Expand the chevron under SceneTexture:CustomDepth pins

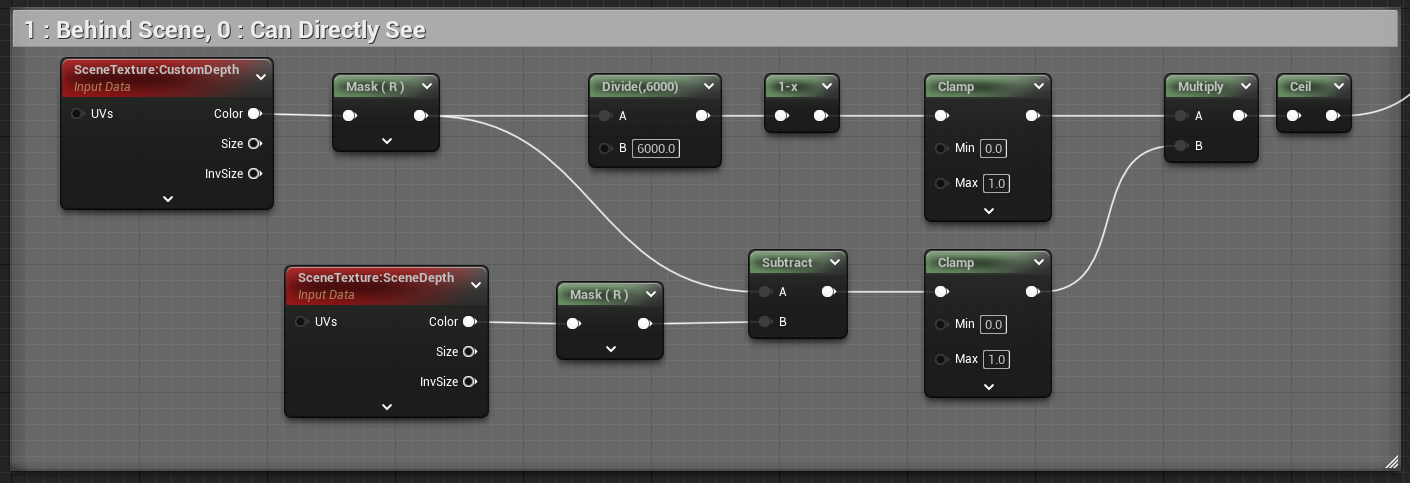coord(167,199)
